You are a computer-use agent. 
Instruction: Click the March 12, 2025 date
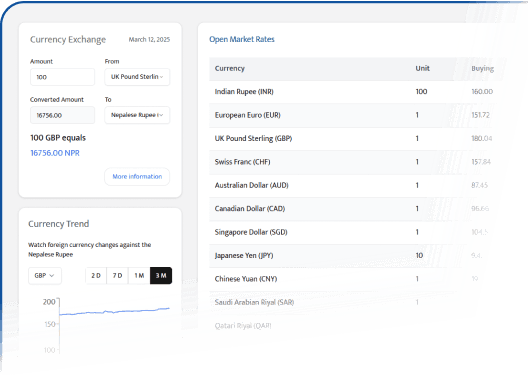[149, 40]
